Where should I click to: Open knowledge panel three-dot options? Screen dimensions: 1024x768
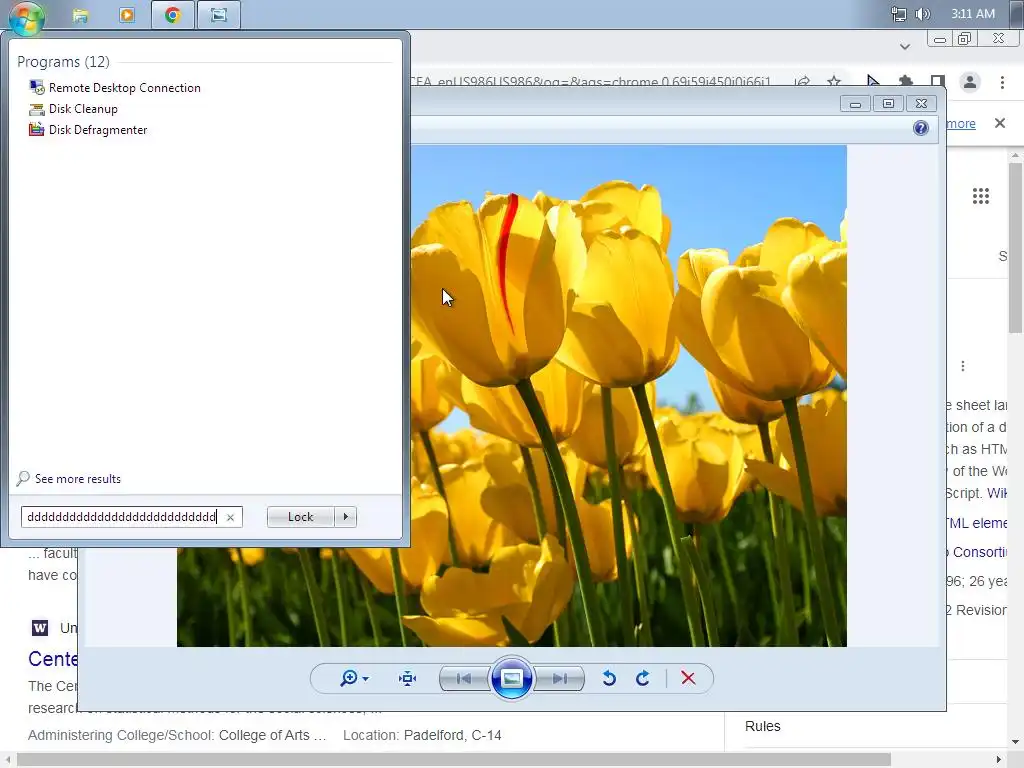tap(963, 366)
